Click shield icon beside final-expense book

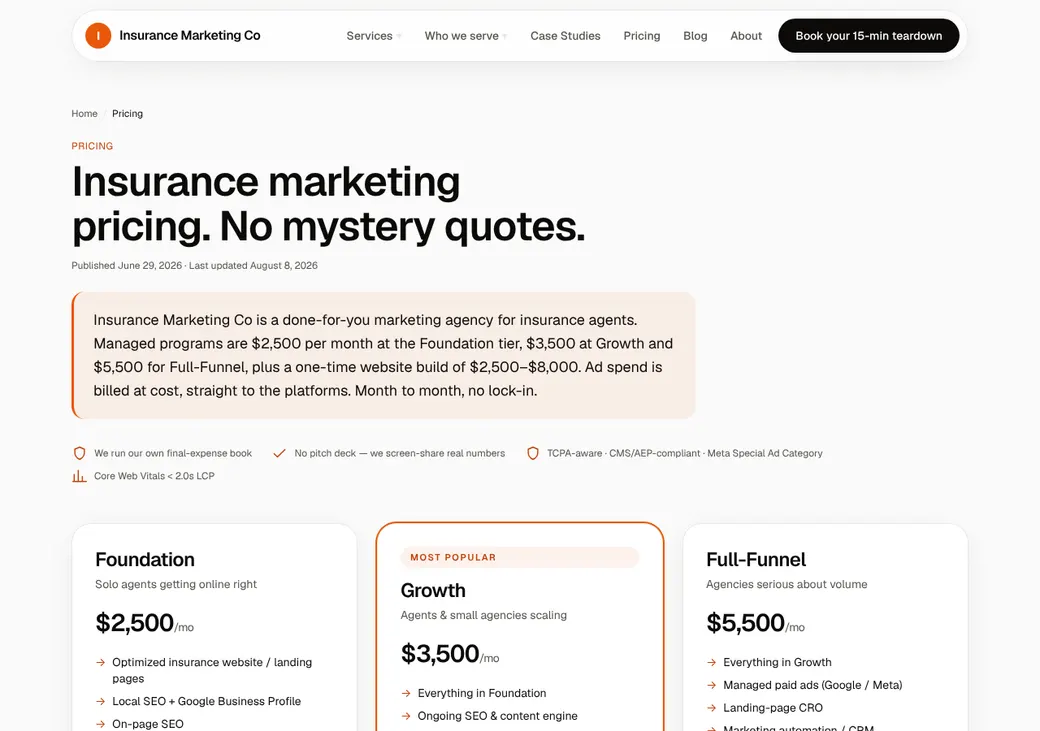click(x=80, y=453)
